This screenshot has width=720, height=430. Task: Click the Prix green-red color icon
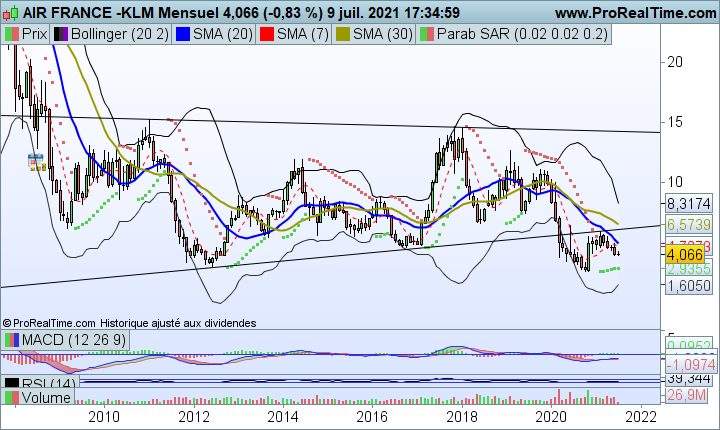click(12, 34)
